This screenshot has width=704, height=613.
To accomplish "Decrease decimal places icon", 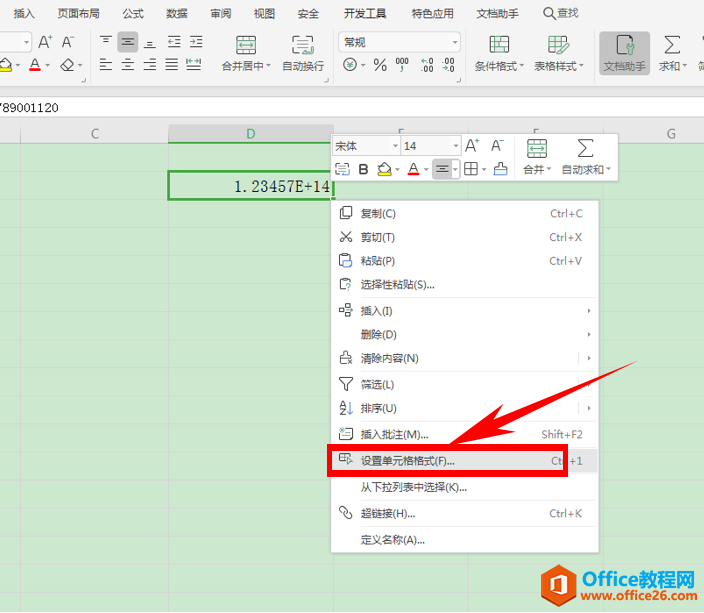I will (448, 65).
